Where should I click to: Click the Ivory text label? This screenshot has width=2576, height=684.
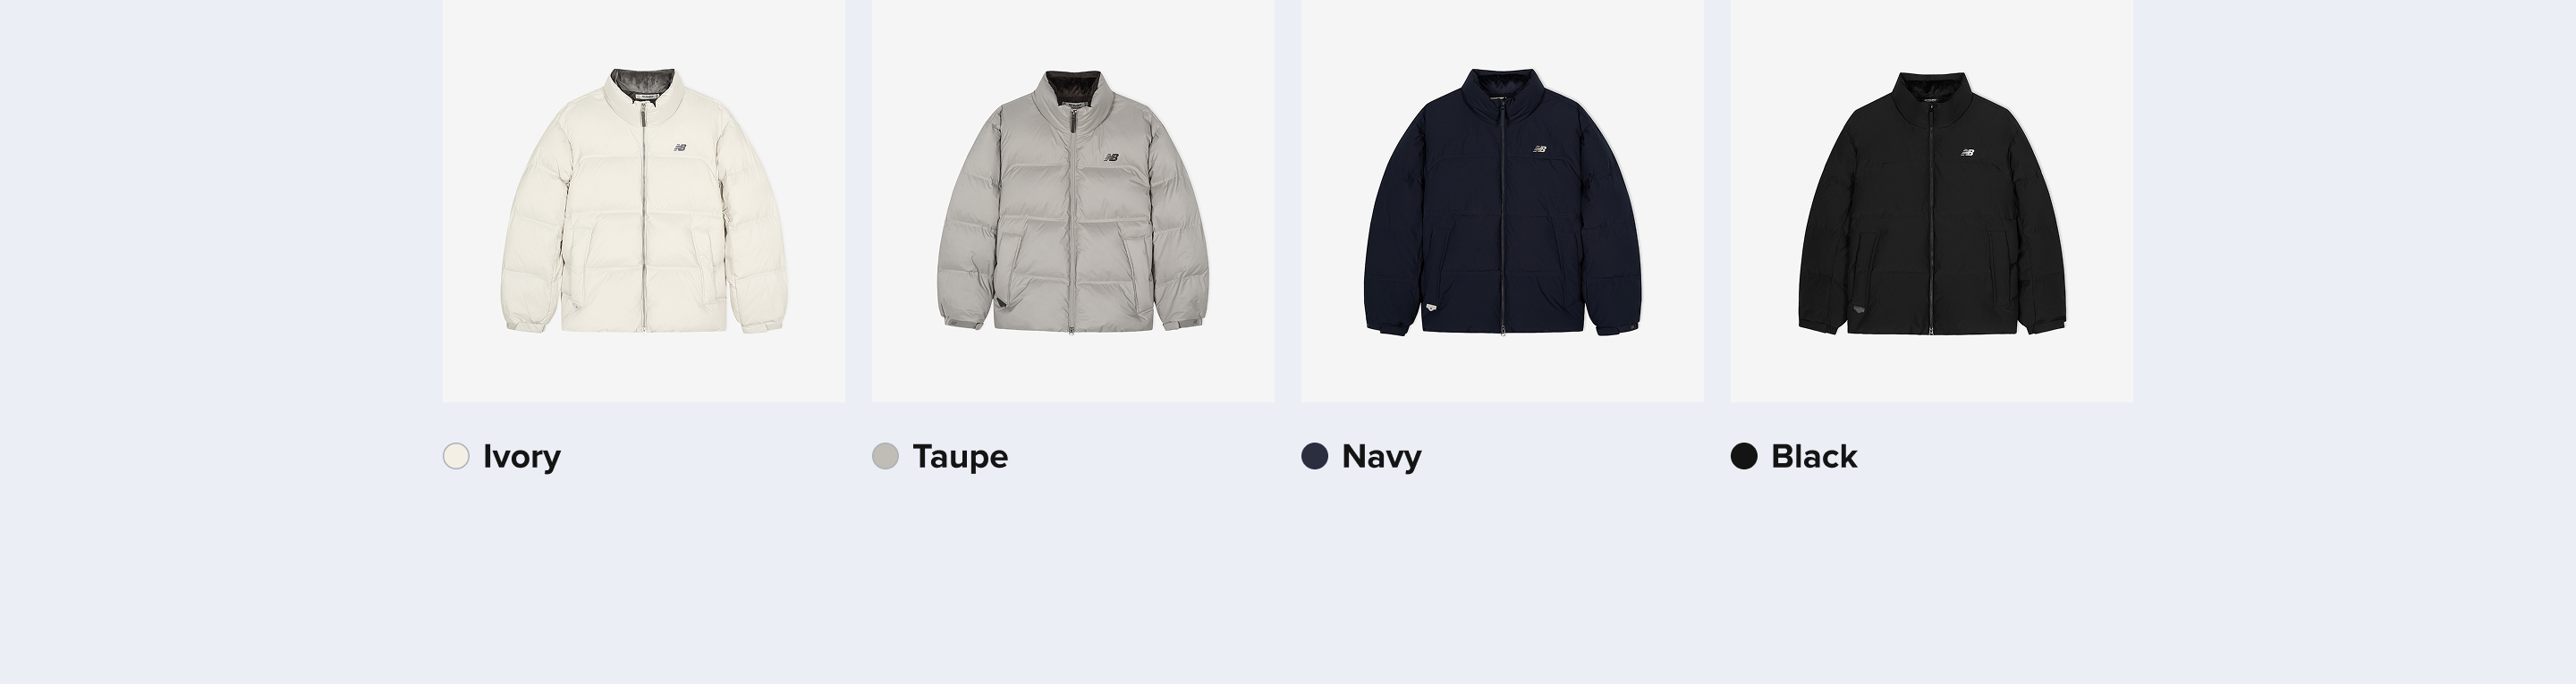pyautogui.click(x=522, y=457)
